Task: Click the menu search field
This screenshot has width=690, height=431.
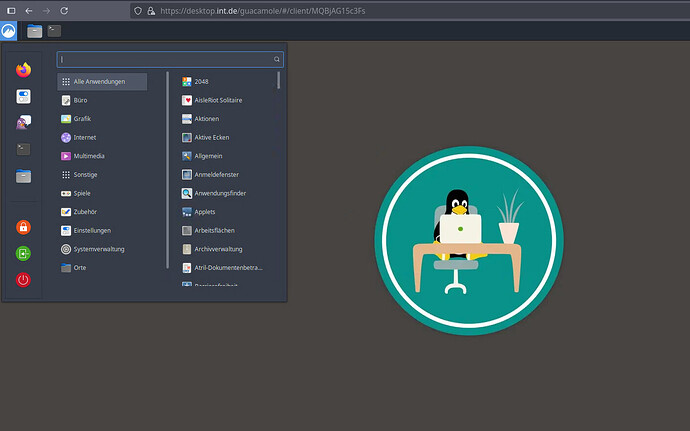Action: tap(170, 59)
